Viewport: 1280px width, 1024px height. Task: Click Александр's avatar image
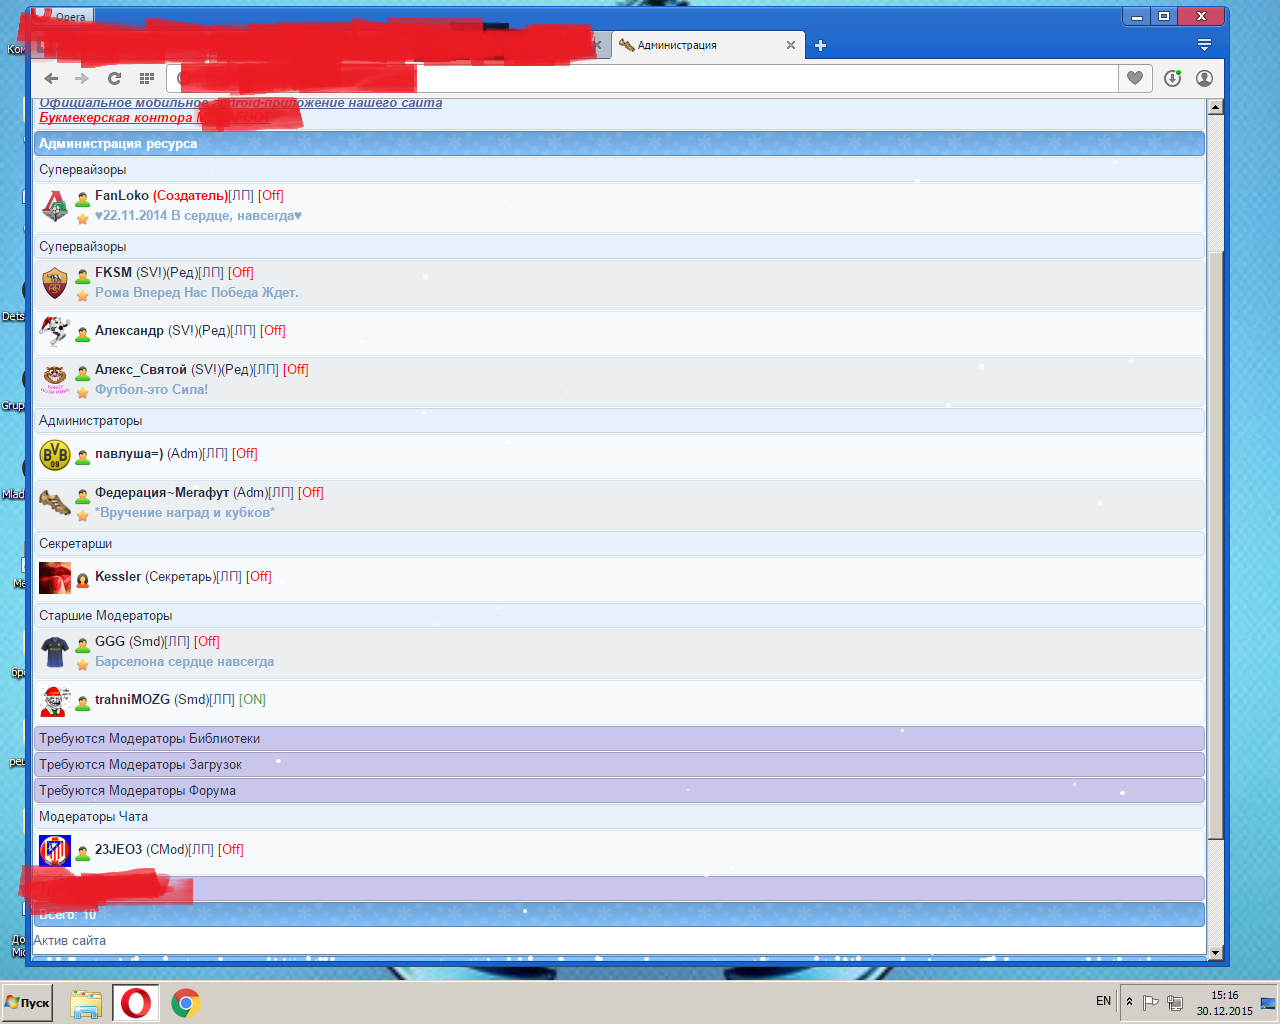[55, 331]
